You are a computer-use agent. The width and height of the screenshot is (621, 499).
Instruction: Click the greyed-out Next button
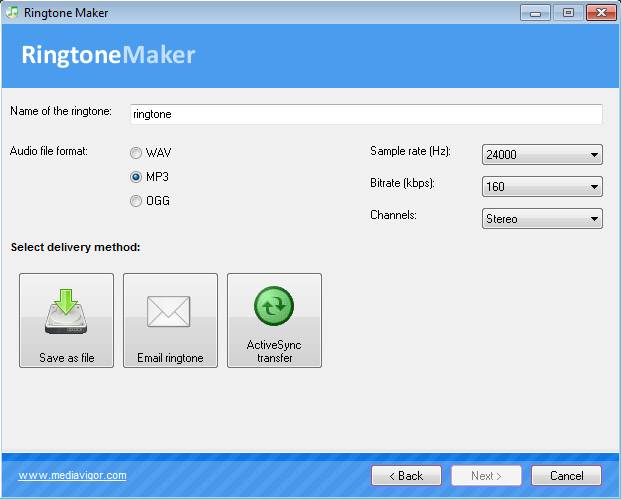point(486,475)
